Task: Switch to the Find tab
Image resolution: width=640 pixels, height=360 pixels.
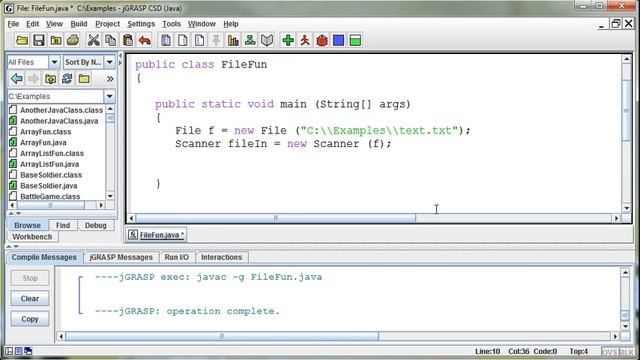Action: (x=63, y=225)
